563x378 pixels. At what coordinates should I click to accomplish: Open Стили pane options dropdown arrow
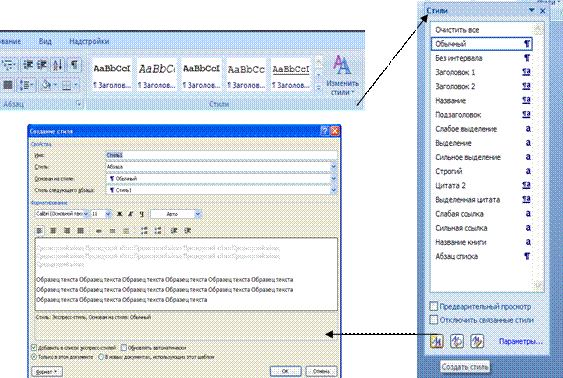point(532,10)
